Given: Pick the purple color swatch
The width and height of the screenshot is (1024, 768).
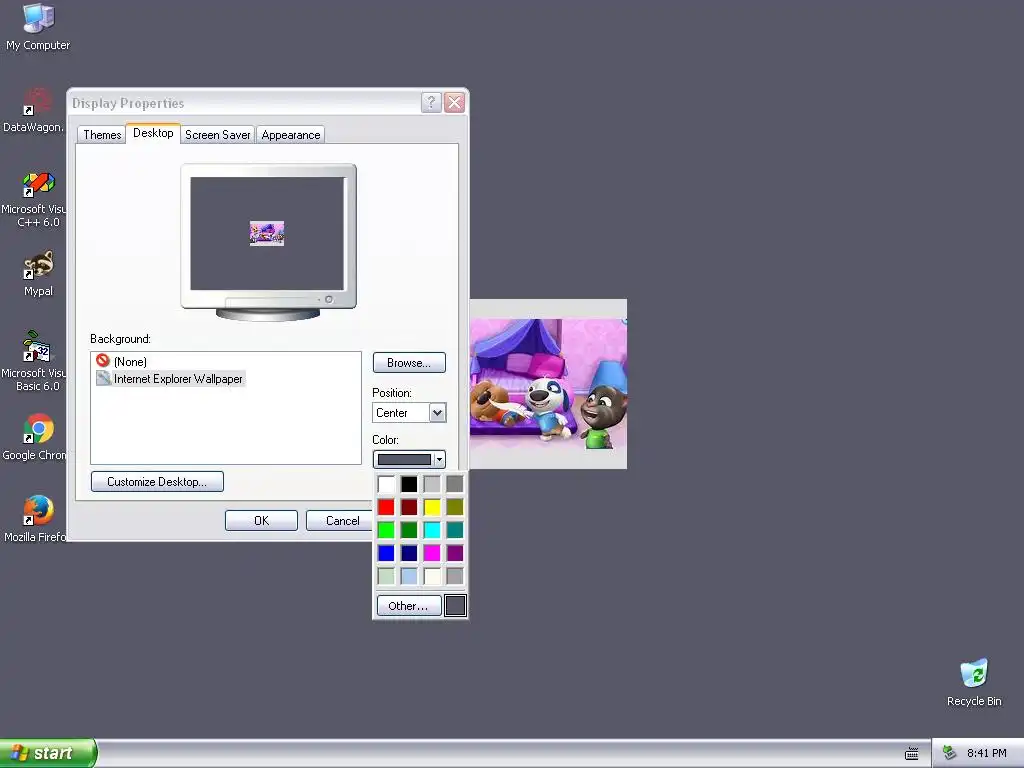Looking at the screenshot, I should [455, 553].
